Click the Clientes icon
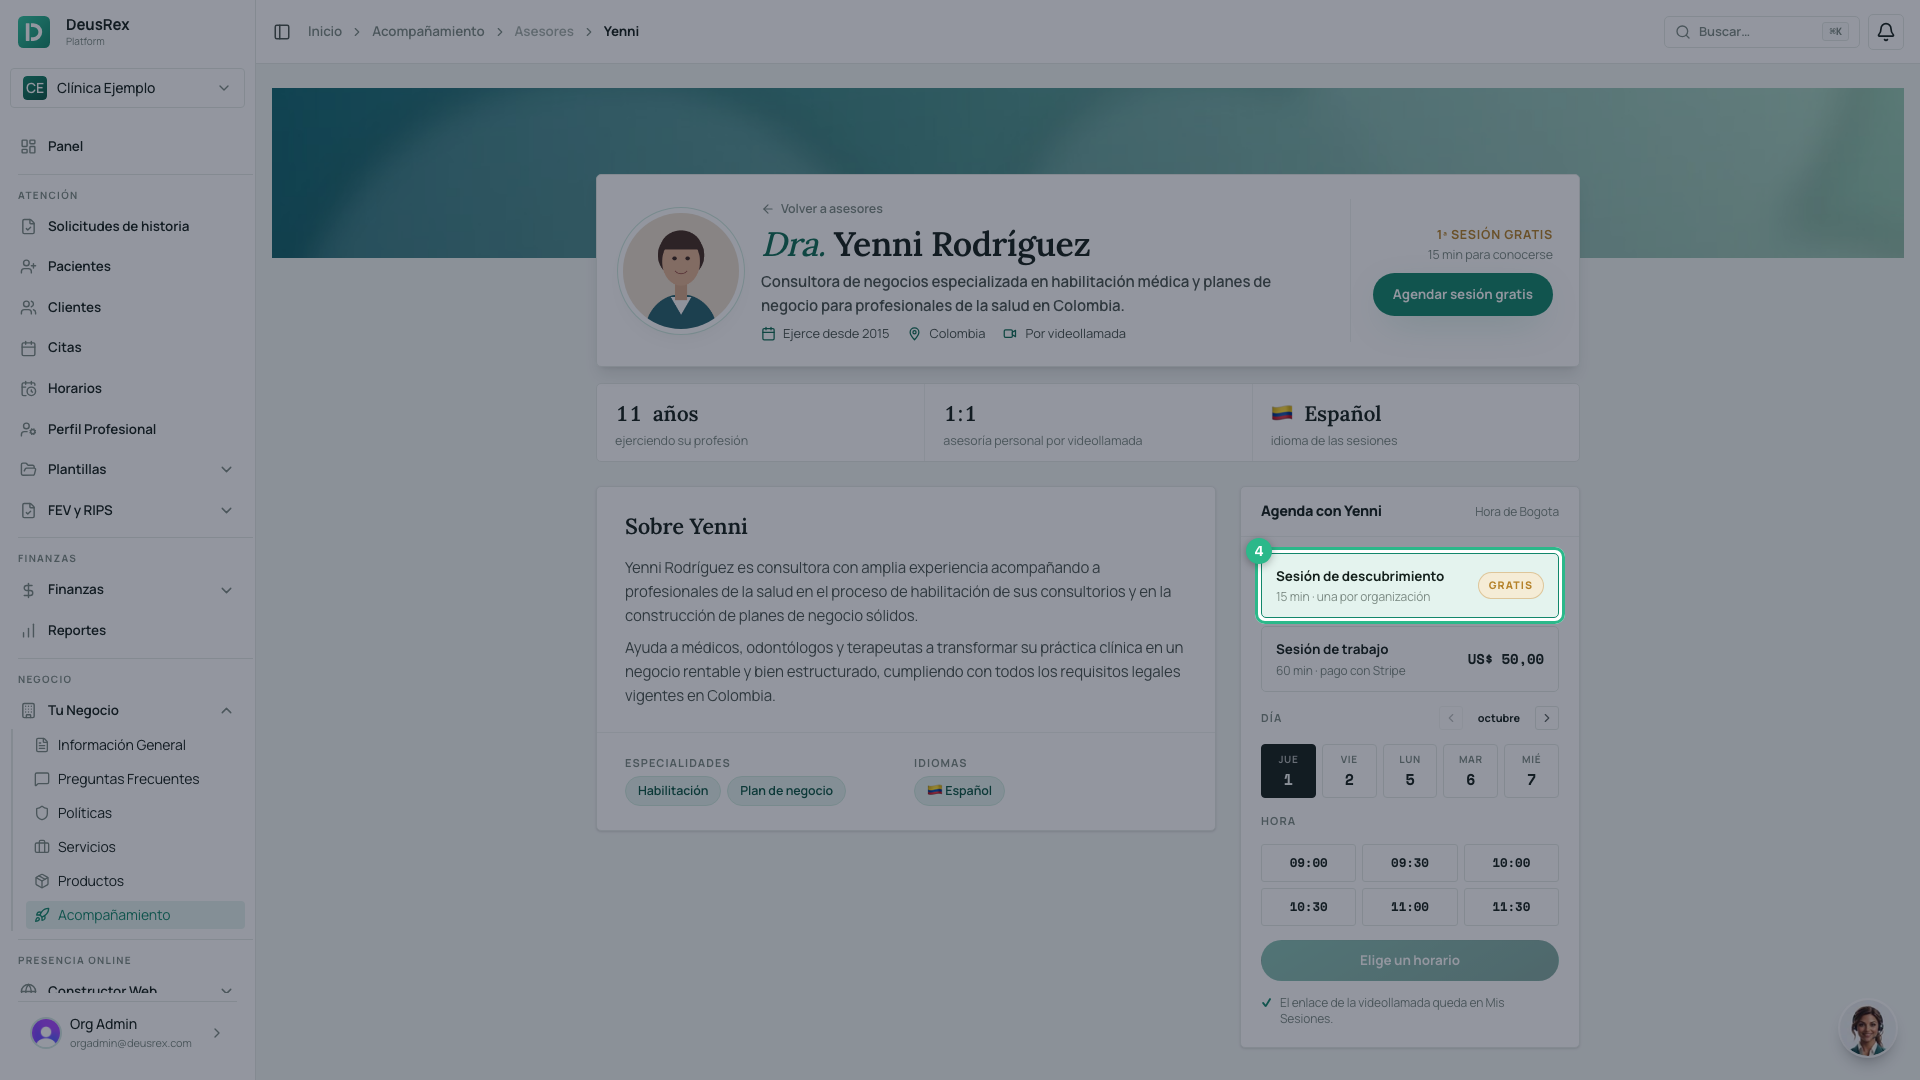1920x1080 pixels. pyautogui.click(x=28, y=308)
